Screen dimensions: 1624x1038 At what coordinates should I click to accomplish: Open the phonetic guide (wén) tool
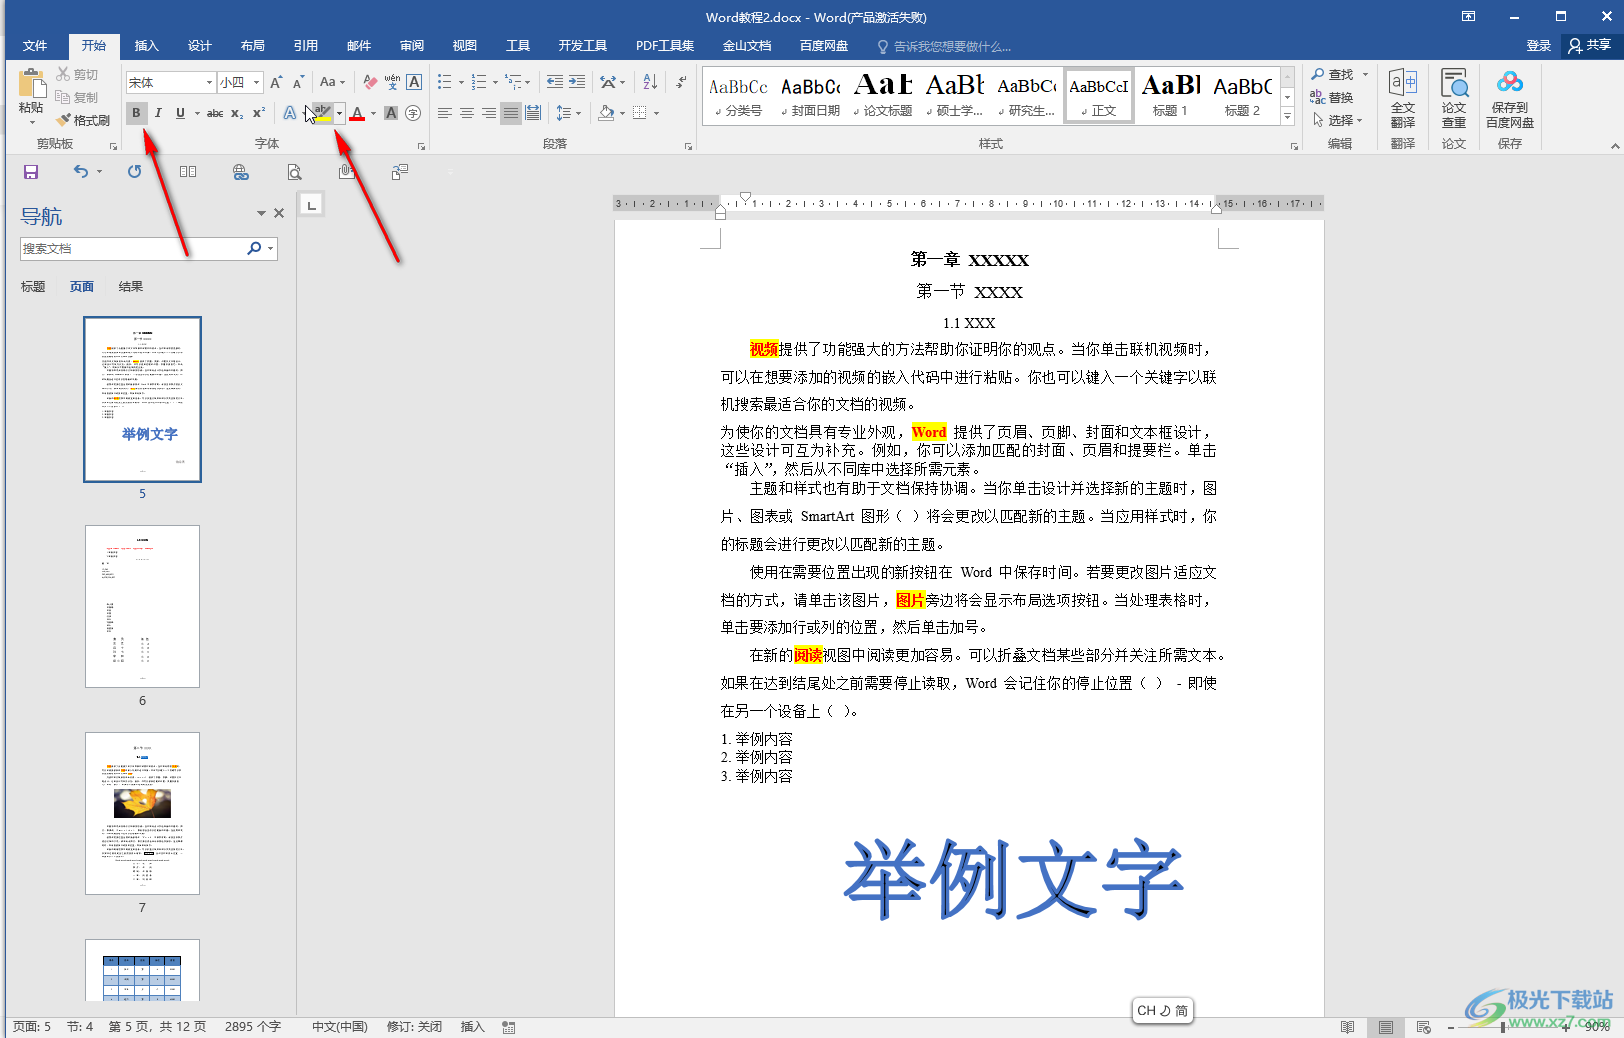392,82
